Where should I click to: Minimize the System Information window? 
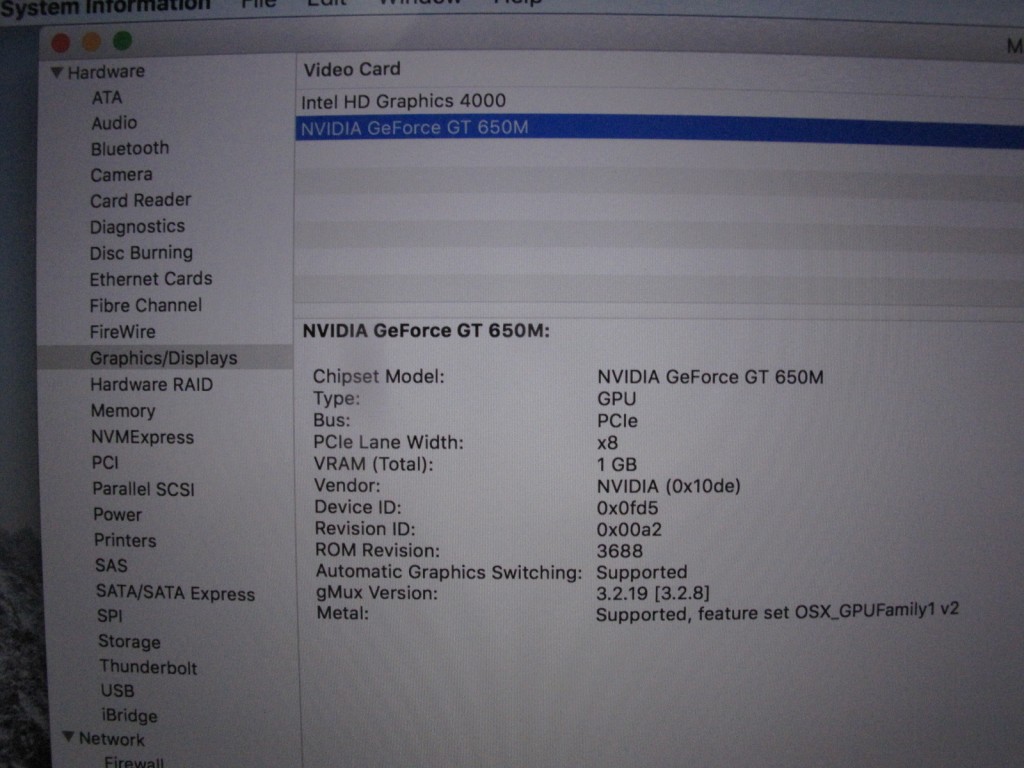tap(91, 42)
